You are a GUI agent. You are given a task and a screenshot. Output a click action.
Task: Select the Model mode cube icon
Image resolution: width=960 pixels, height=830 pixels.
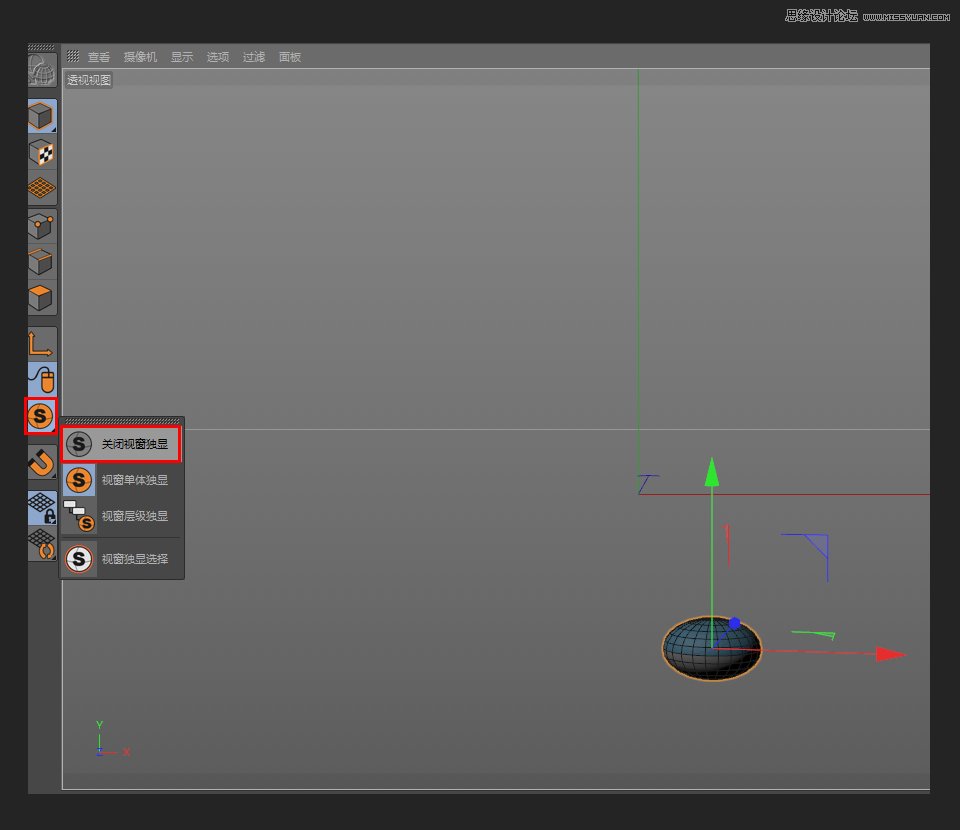(42, 116)
